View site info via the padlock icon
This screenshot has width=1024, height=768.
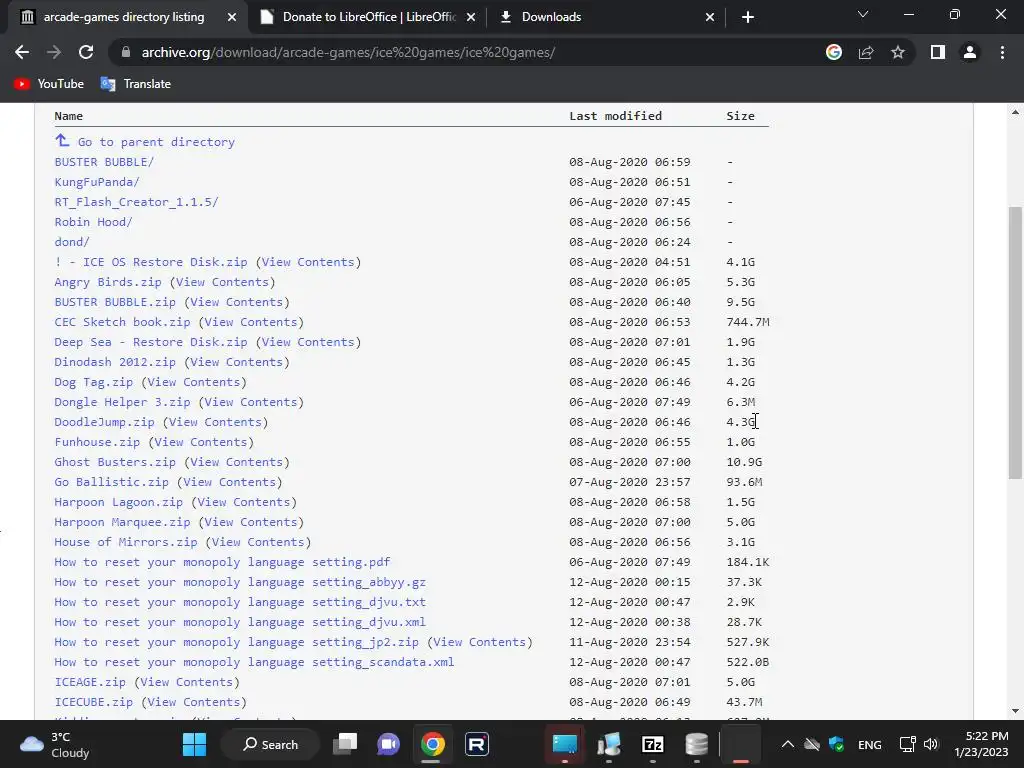click(x=126, y=52)
